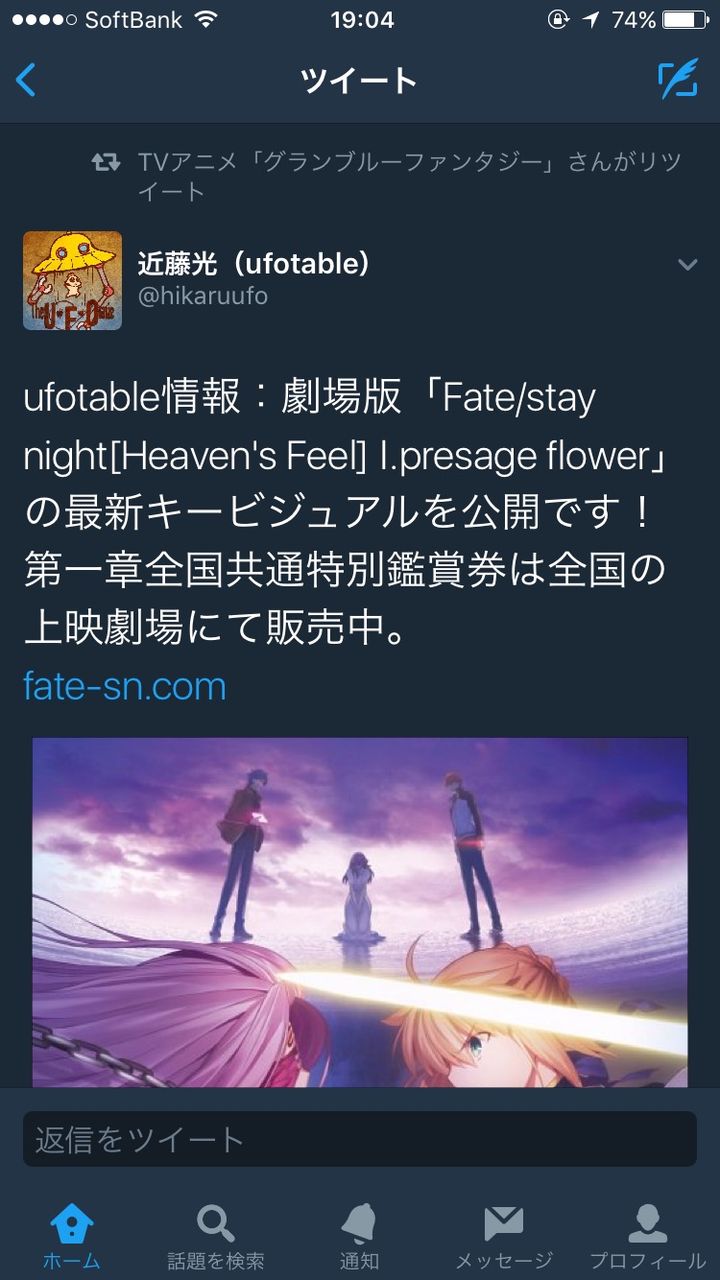The width and height of the screenshot is (720, 1280).
Task: Switch to the Home tab
Action: pos(72,1236)
